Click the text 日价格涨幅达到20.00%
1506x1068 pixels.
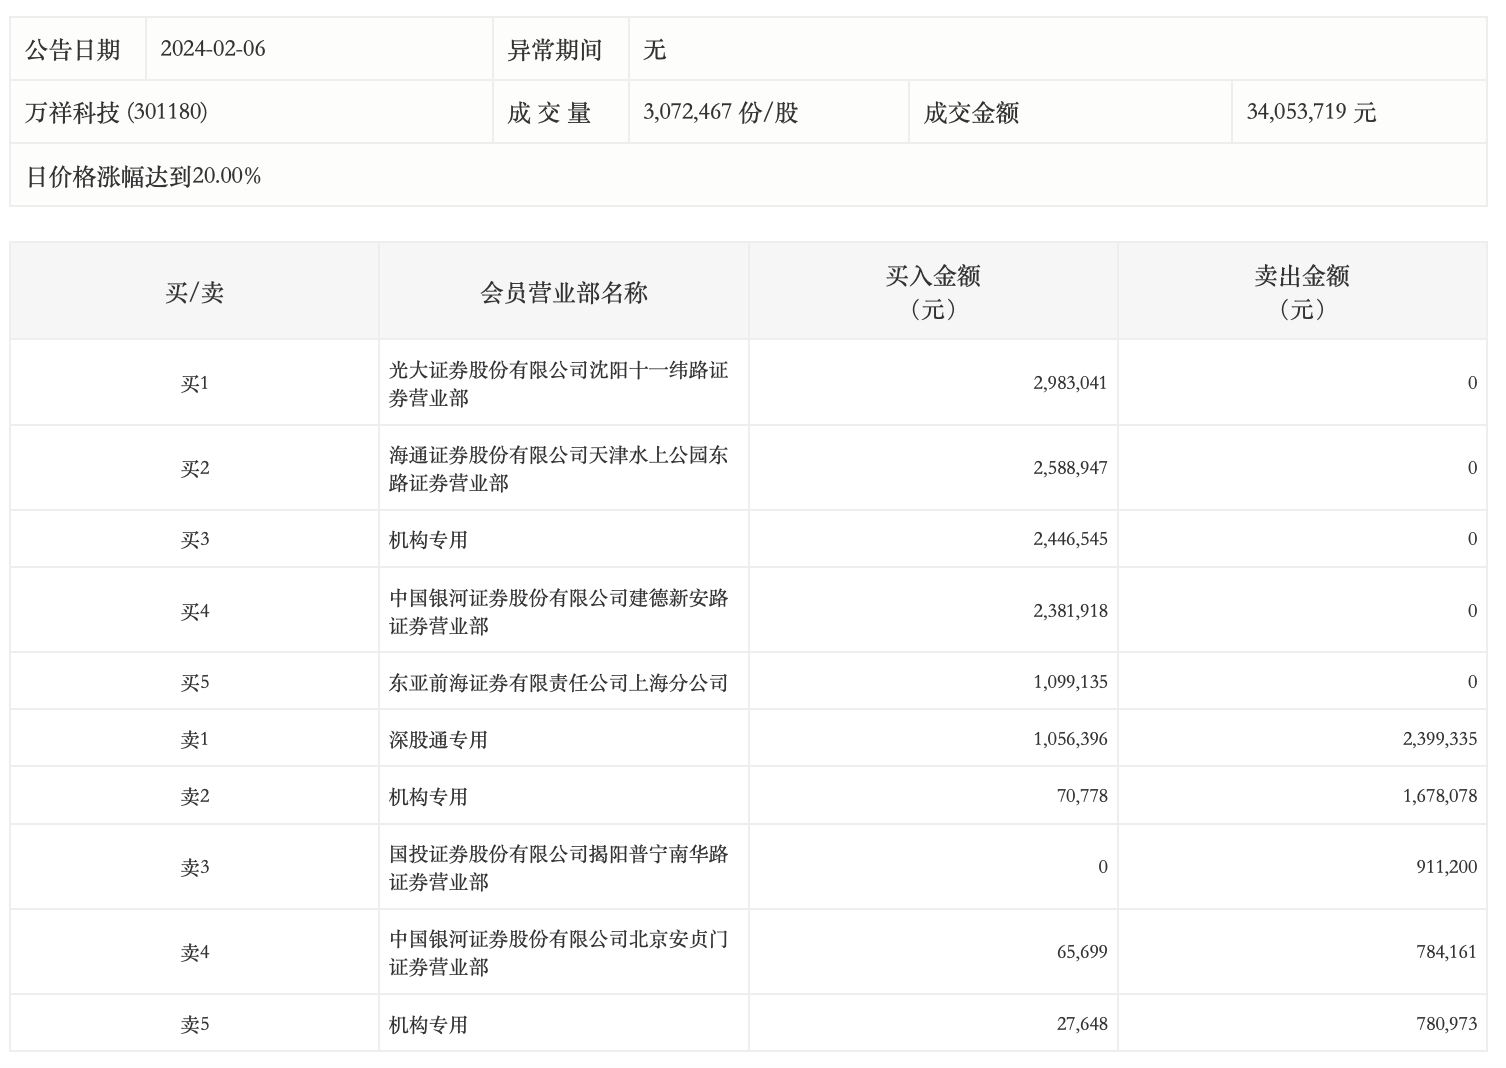tap(143, 177)
